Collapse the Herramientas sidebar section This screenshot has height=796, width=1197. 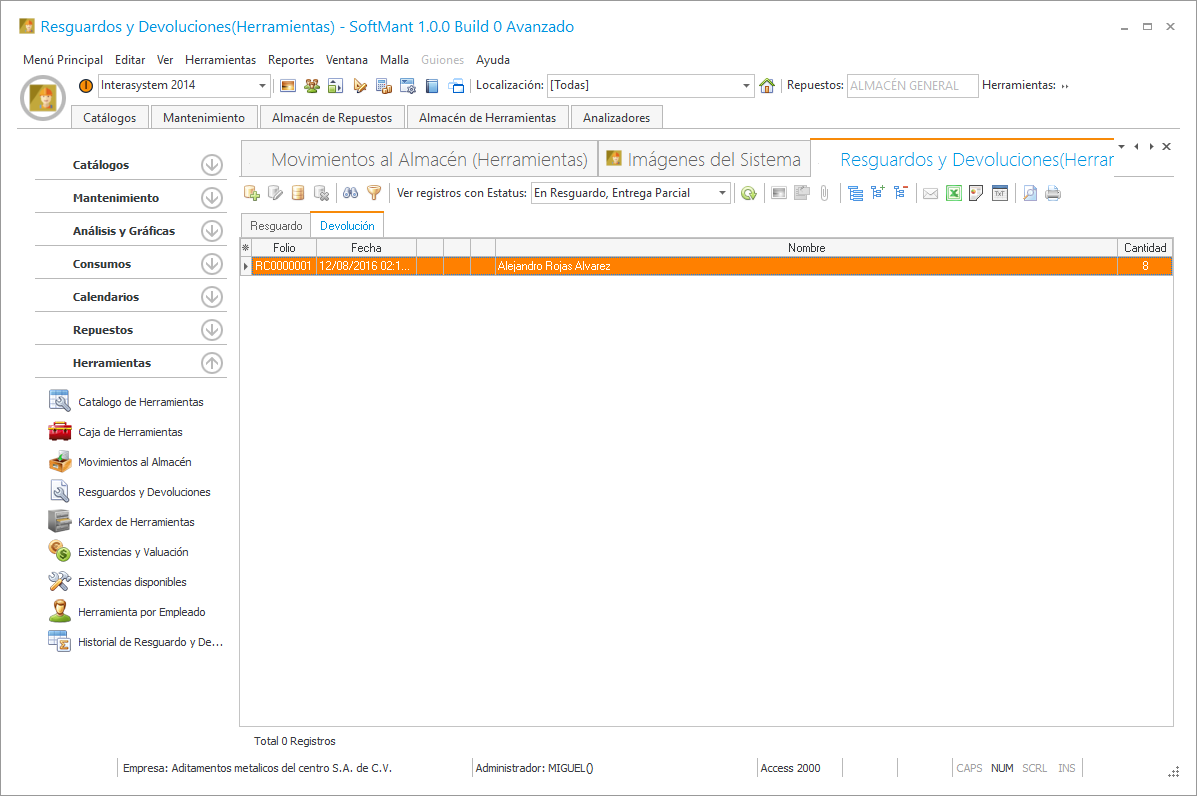click(211, 363)
